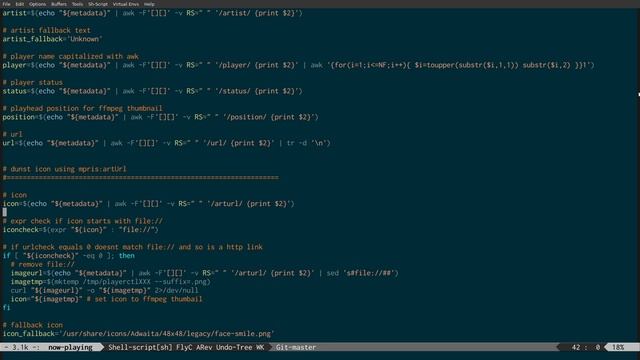Open the Sh-Script menu
The height and width of the screenshot is (360, 640).
pyautogui.click(x=98, y=4)
